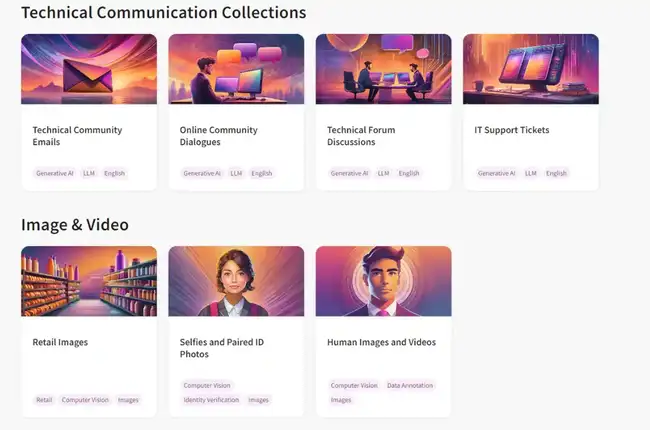
Task: Select the IT Support Tickets card image
Action: tap(531, 69)
